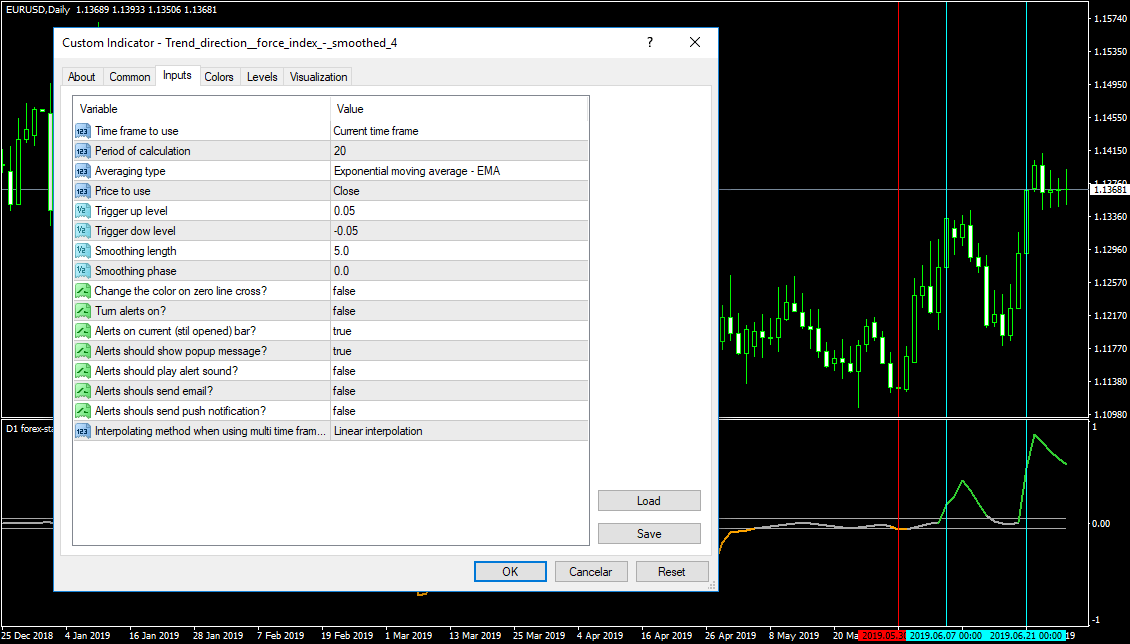Click the icon beside Time frame to use

coord(82,131)
